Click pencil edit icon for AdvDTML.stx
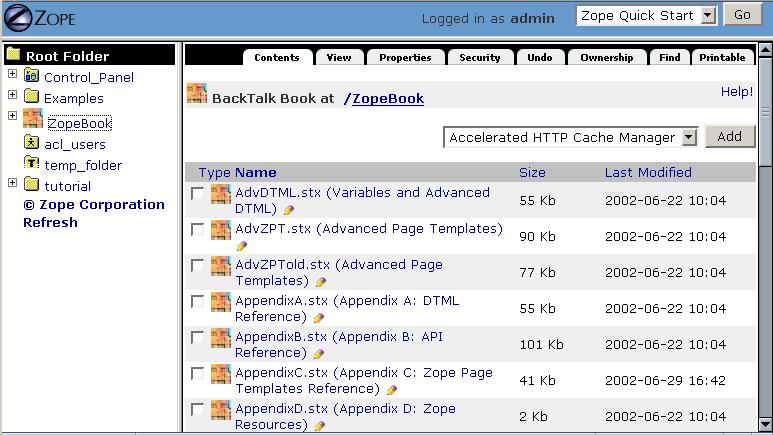This screenshot has width=773, height=435. point(289,210)
